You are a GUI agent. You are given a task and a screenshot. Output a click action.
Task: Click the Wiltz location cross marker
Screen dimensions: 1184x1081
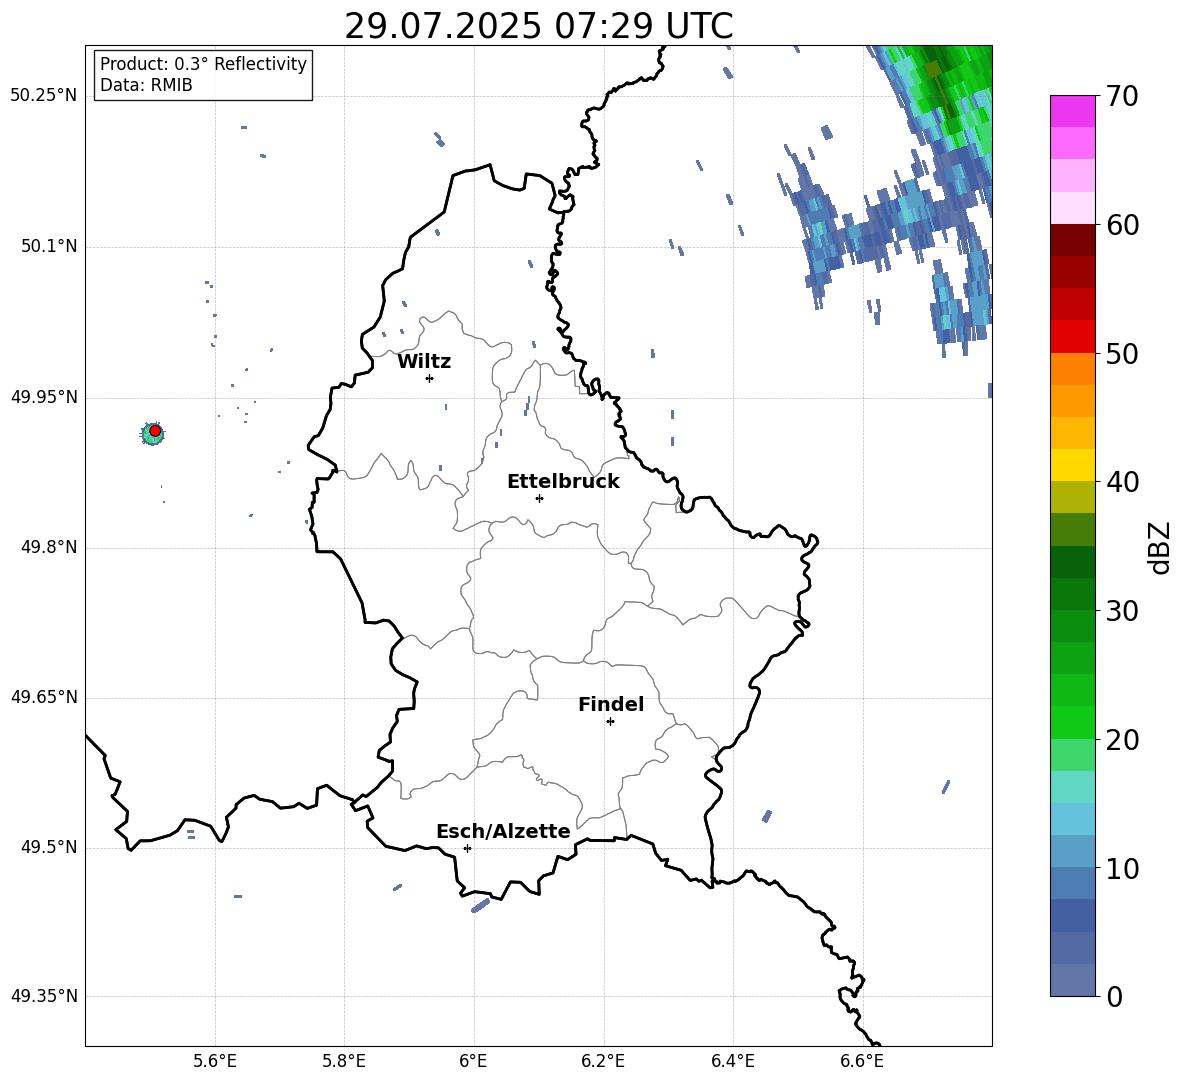tap(430, 378)
